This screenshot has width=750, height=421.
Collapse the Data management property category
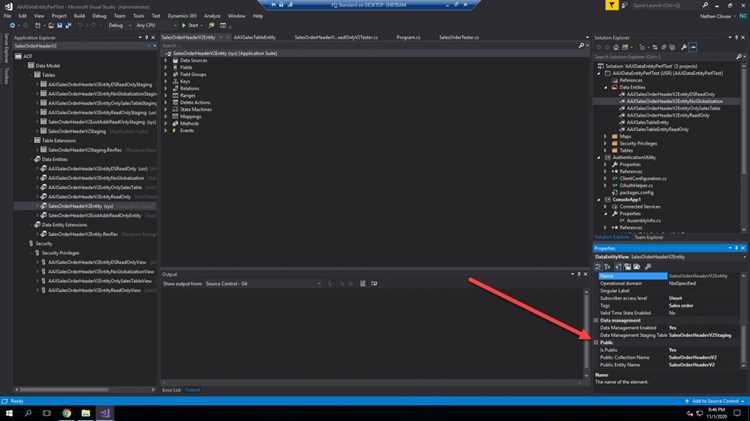[596, 321]
